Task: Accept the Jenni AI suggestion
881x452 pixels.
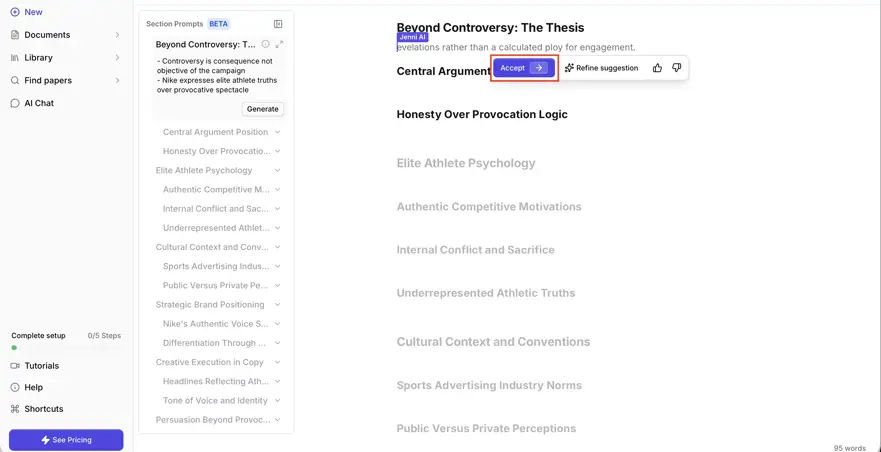Action: pos(524,68)
